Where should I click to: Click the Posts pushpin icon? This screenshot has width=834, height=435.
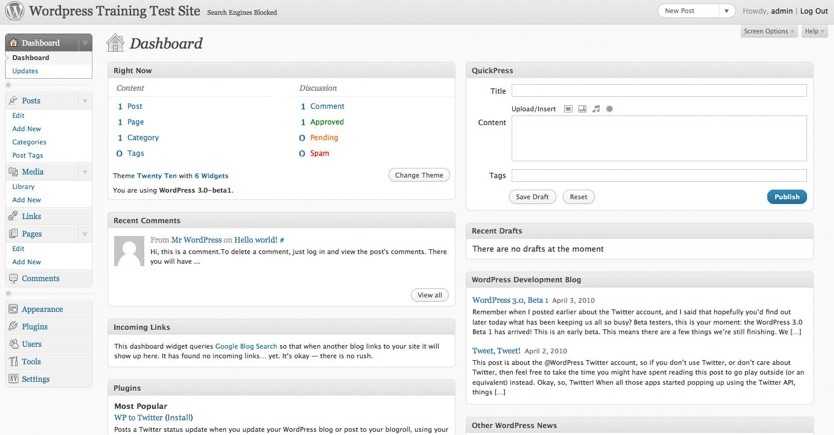(13, 100)
